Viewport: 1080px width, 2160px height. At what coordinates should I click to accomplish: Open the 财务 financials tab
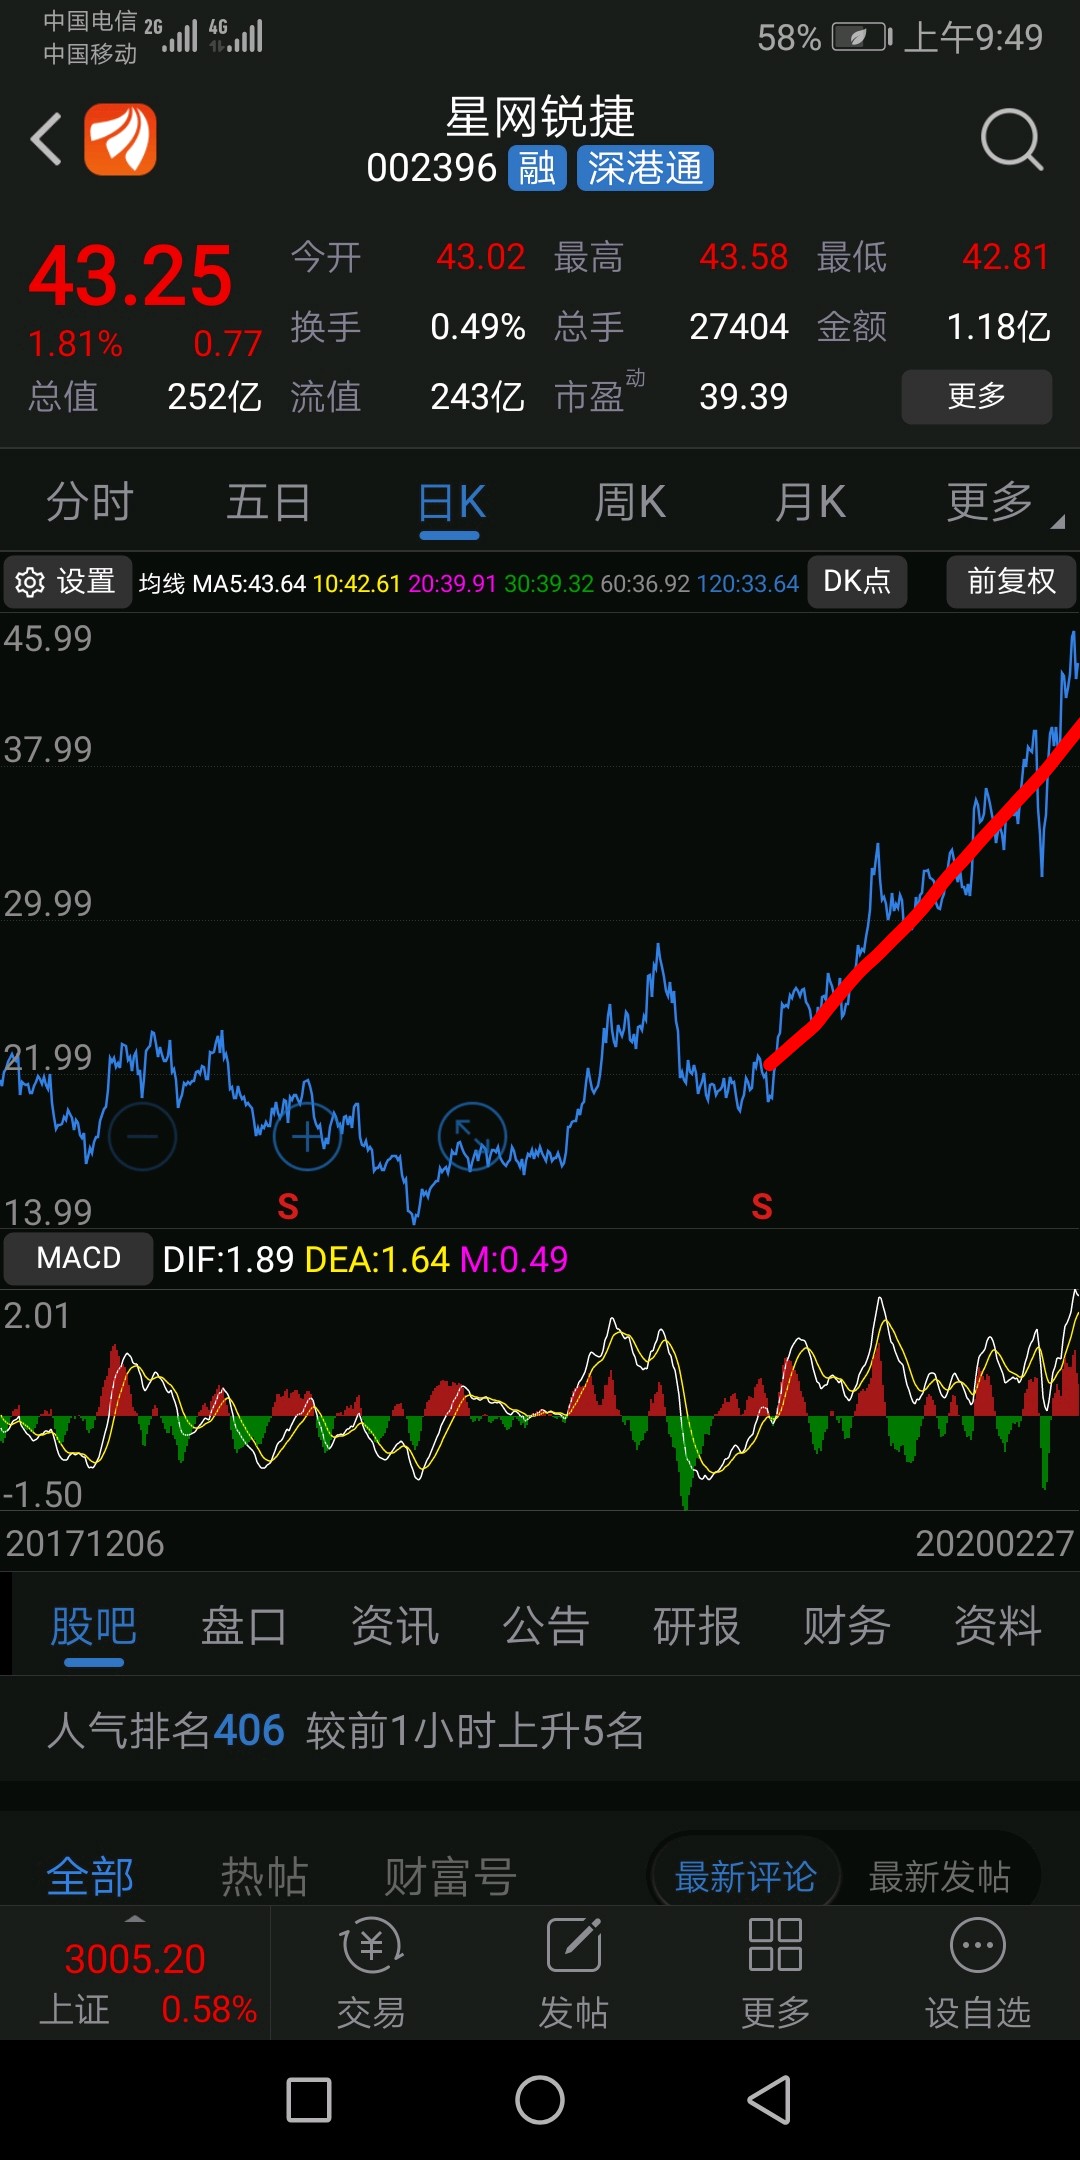click(847, 1626)
